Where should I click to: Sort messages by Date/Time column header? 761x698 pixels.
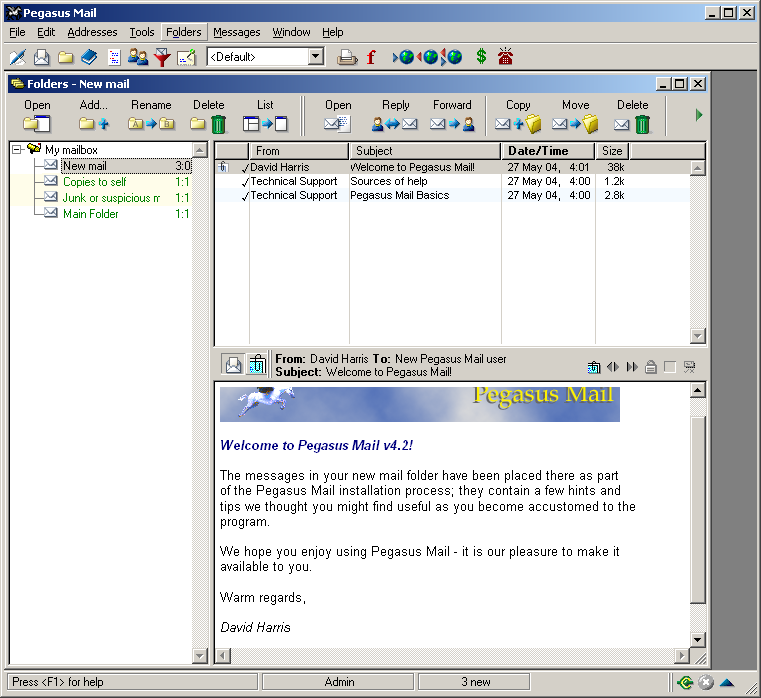[x=548, y=151]
